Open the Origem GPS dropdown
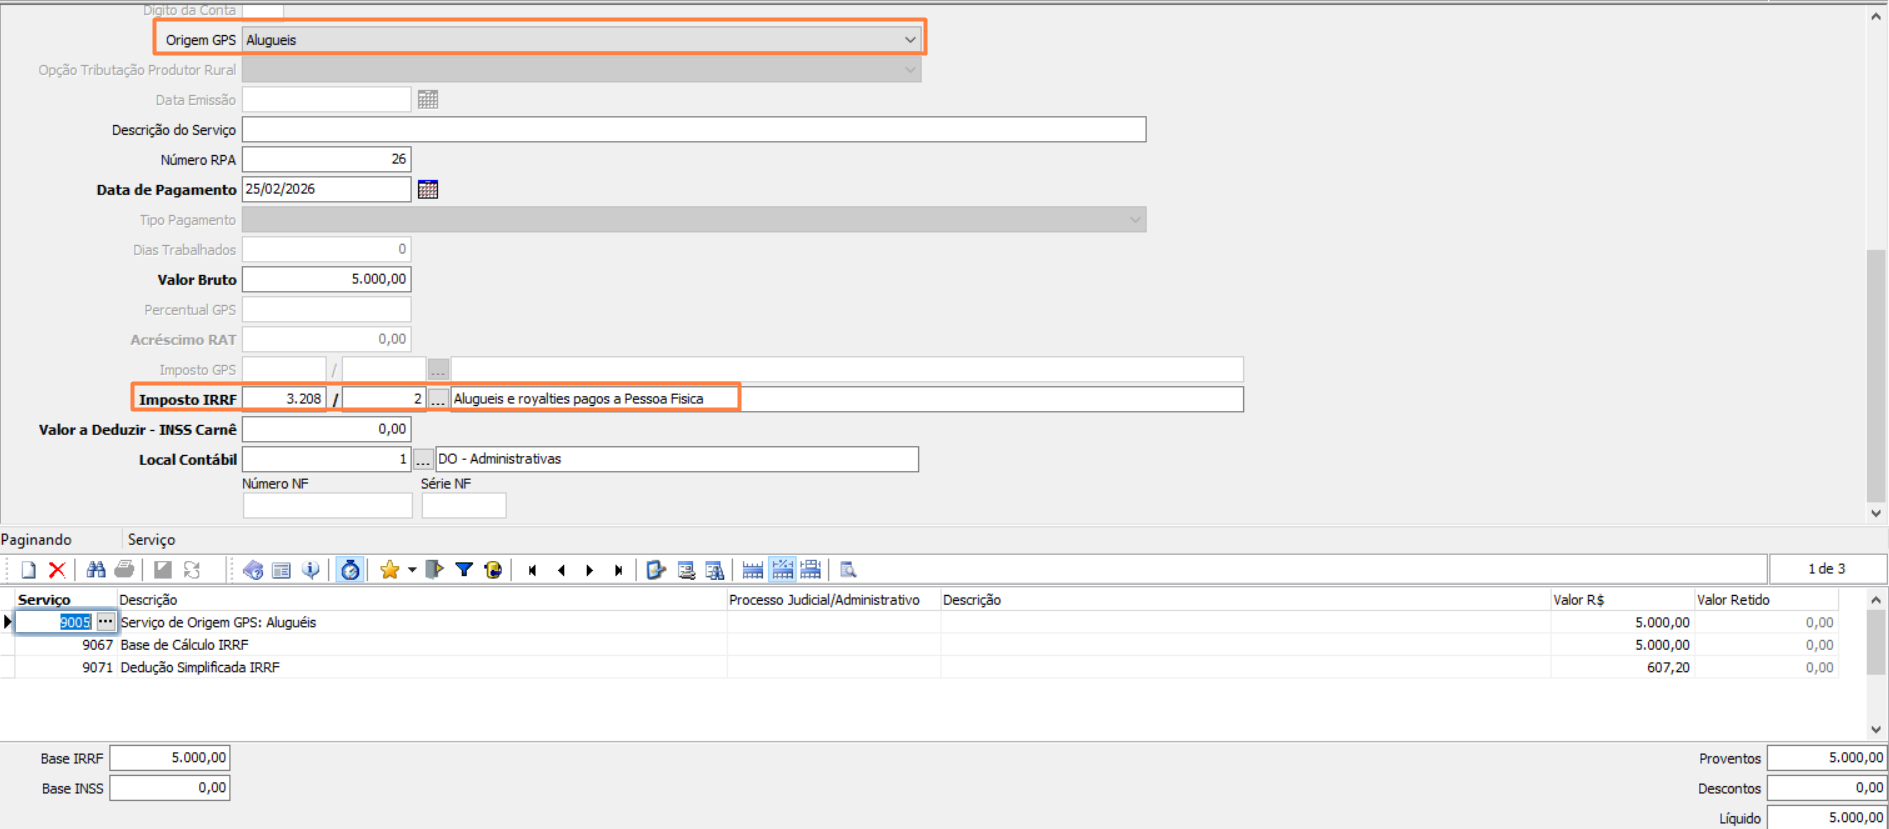 click(x=909, y=40)
